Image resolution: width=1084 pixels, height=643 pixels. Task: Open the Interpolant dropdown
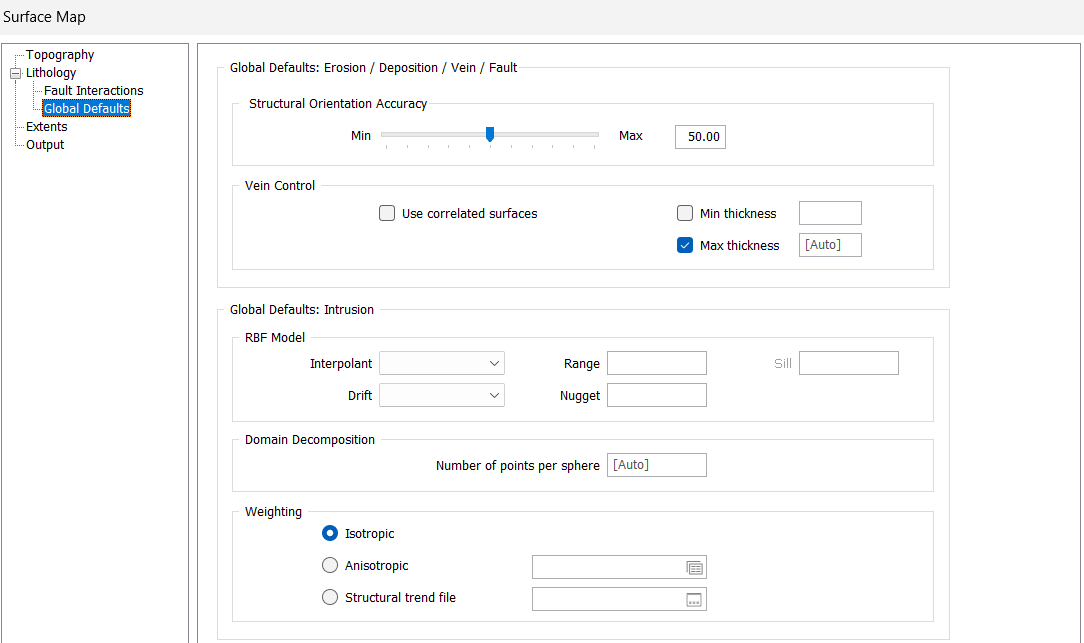[442, 364]
